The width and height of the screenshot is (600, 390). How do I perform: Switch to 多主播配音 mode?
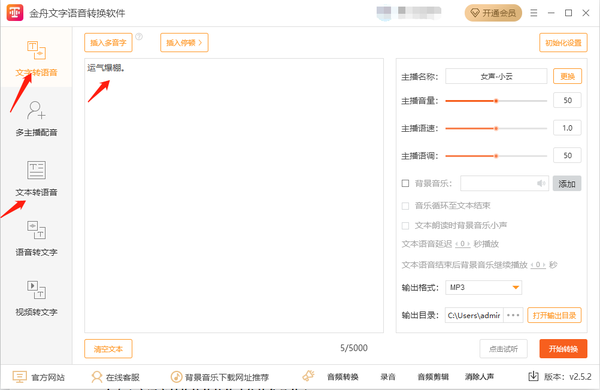(x=36, y=118)
